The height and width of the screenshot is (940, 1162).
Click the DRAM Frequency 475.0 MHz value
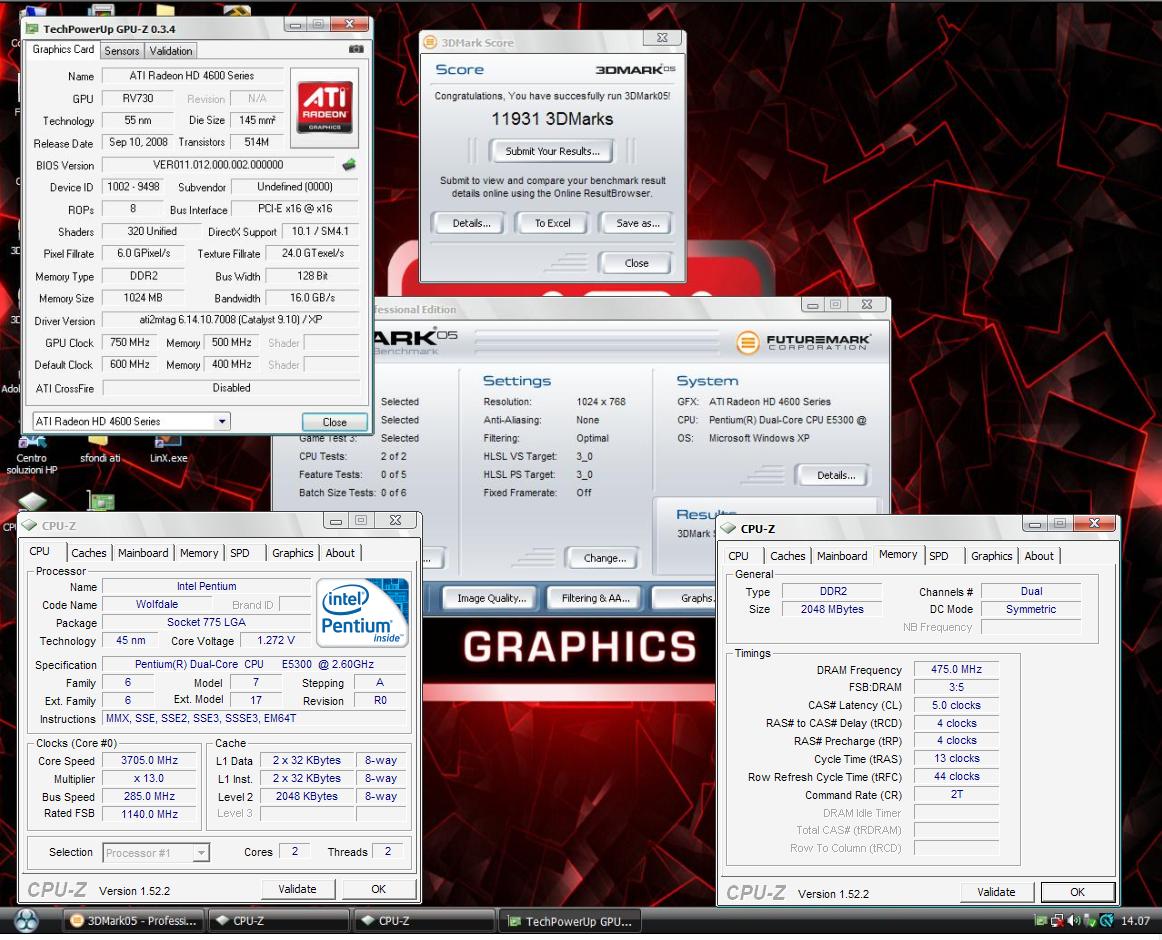tap(956, 669)
